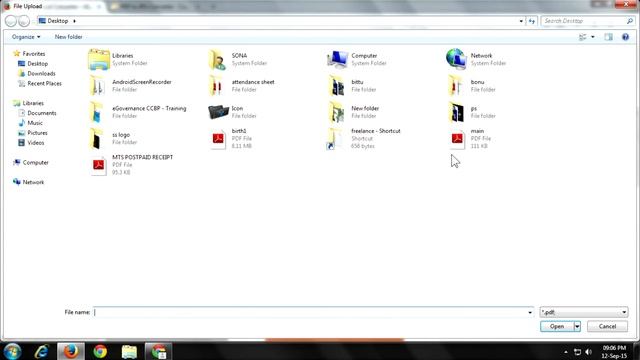Click the search magnifier icon
640x360 pixels.
pyautogui.click(x=630, y=20)
